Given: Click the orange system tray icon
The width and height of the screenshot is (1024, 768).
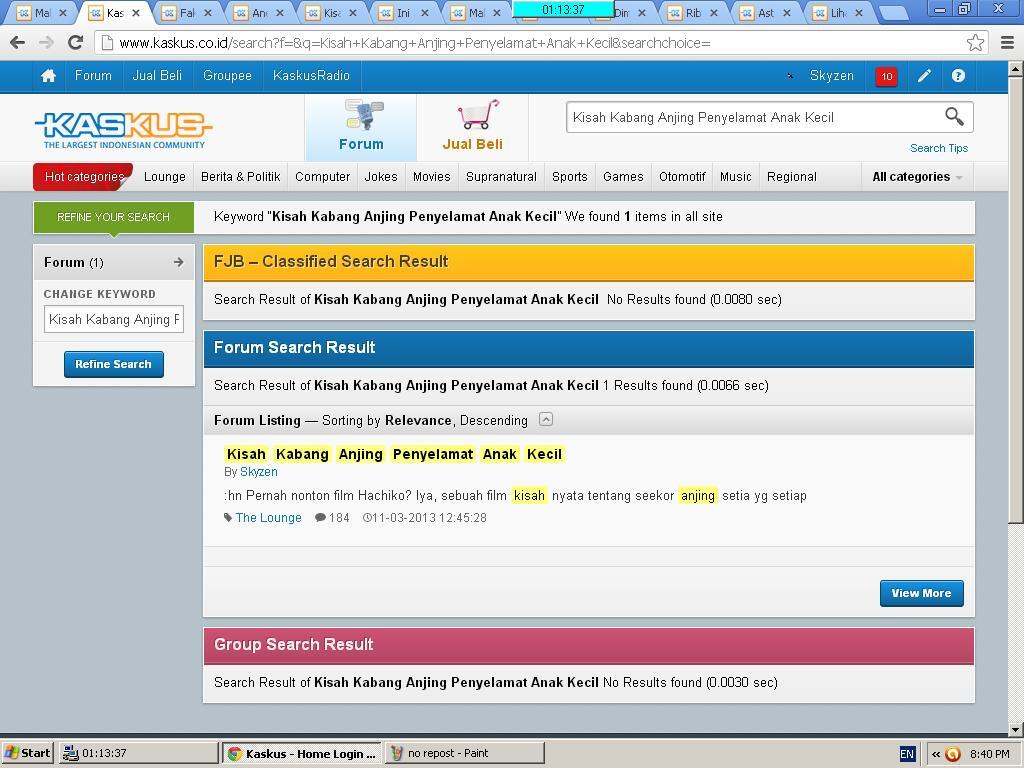Looking at the screenshot, I should 953,754.
